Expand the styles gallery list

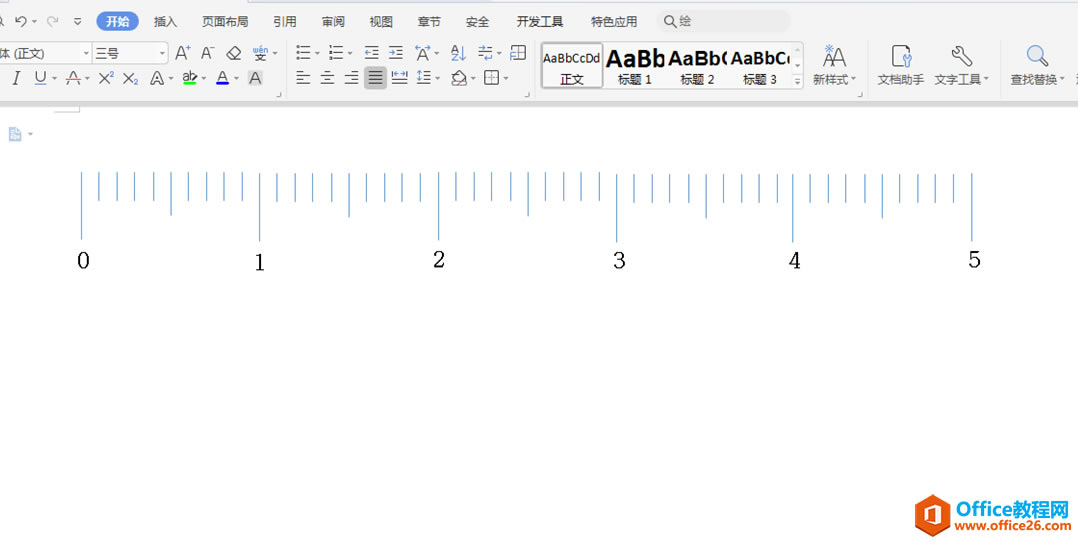coord(798,80)
